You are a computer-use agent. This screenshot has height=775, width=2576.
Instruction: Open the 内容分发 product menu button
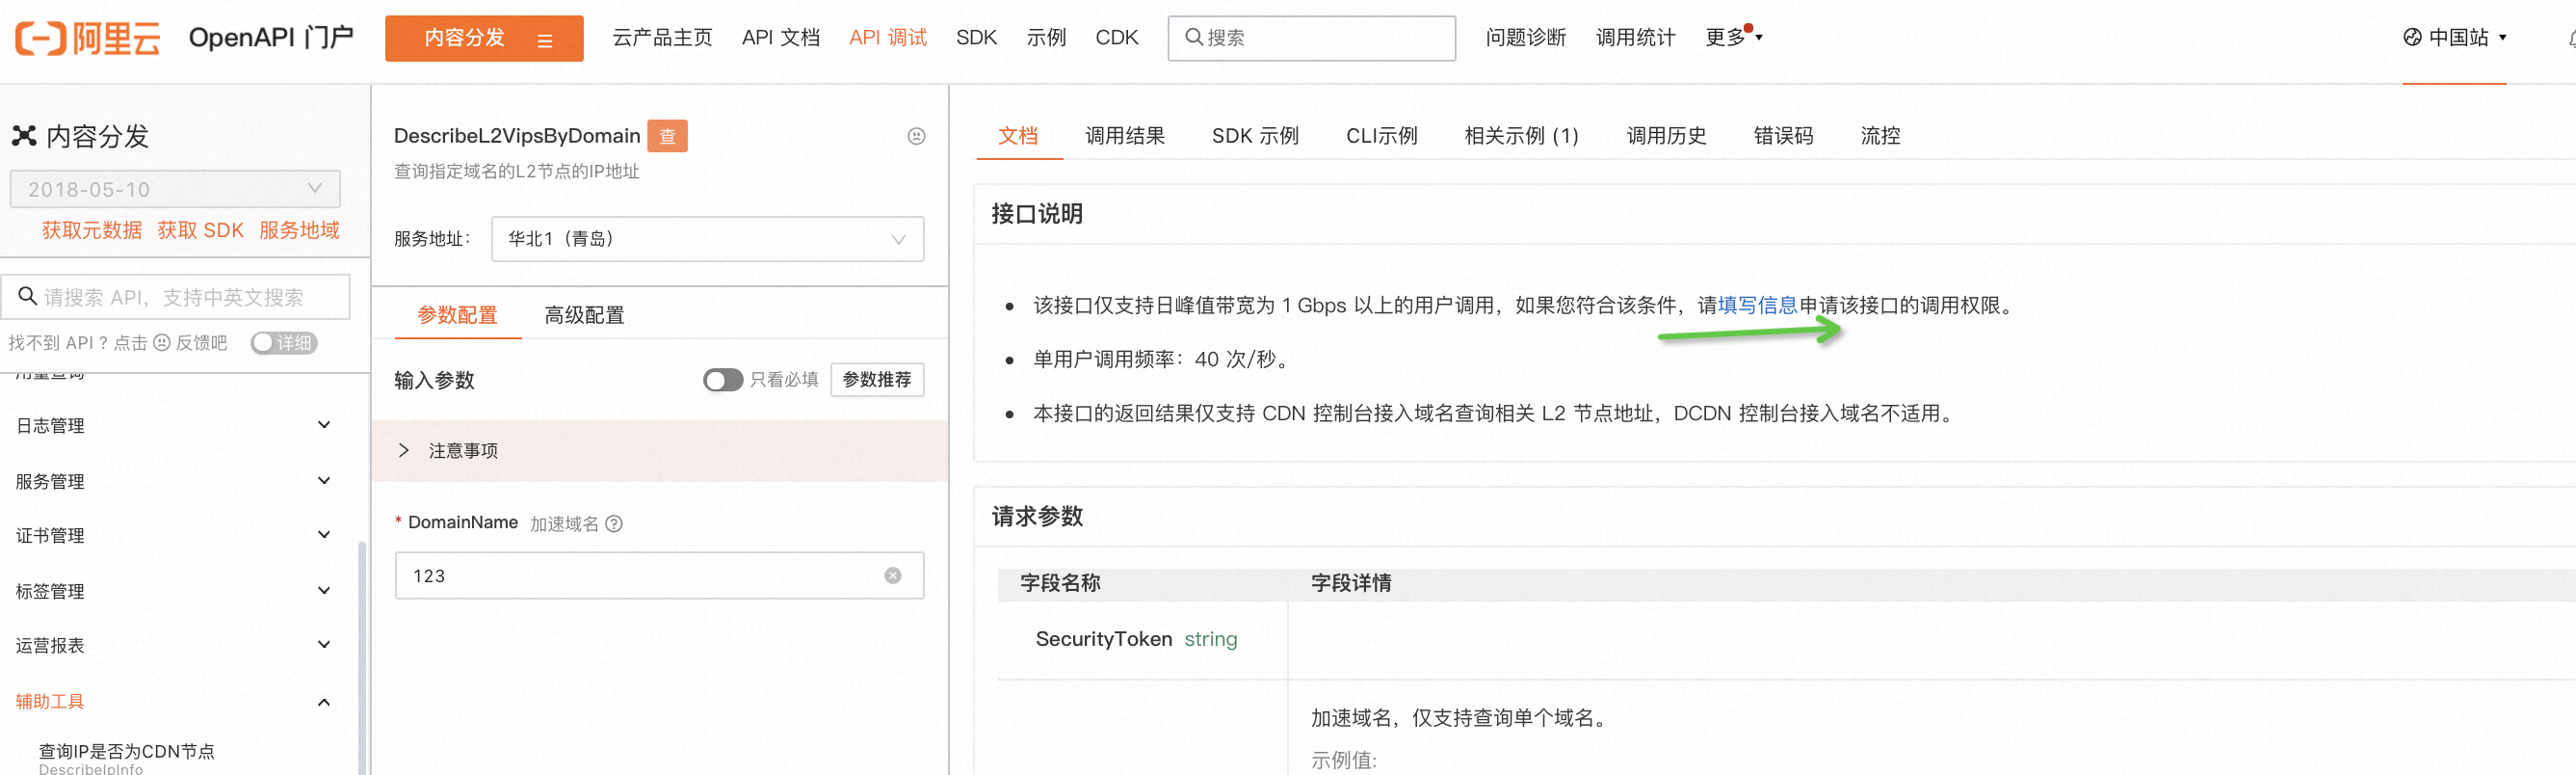point(484,38)
